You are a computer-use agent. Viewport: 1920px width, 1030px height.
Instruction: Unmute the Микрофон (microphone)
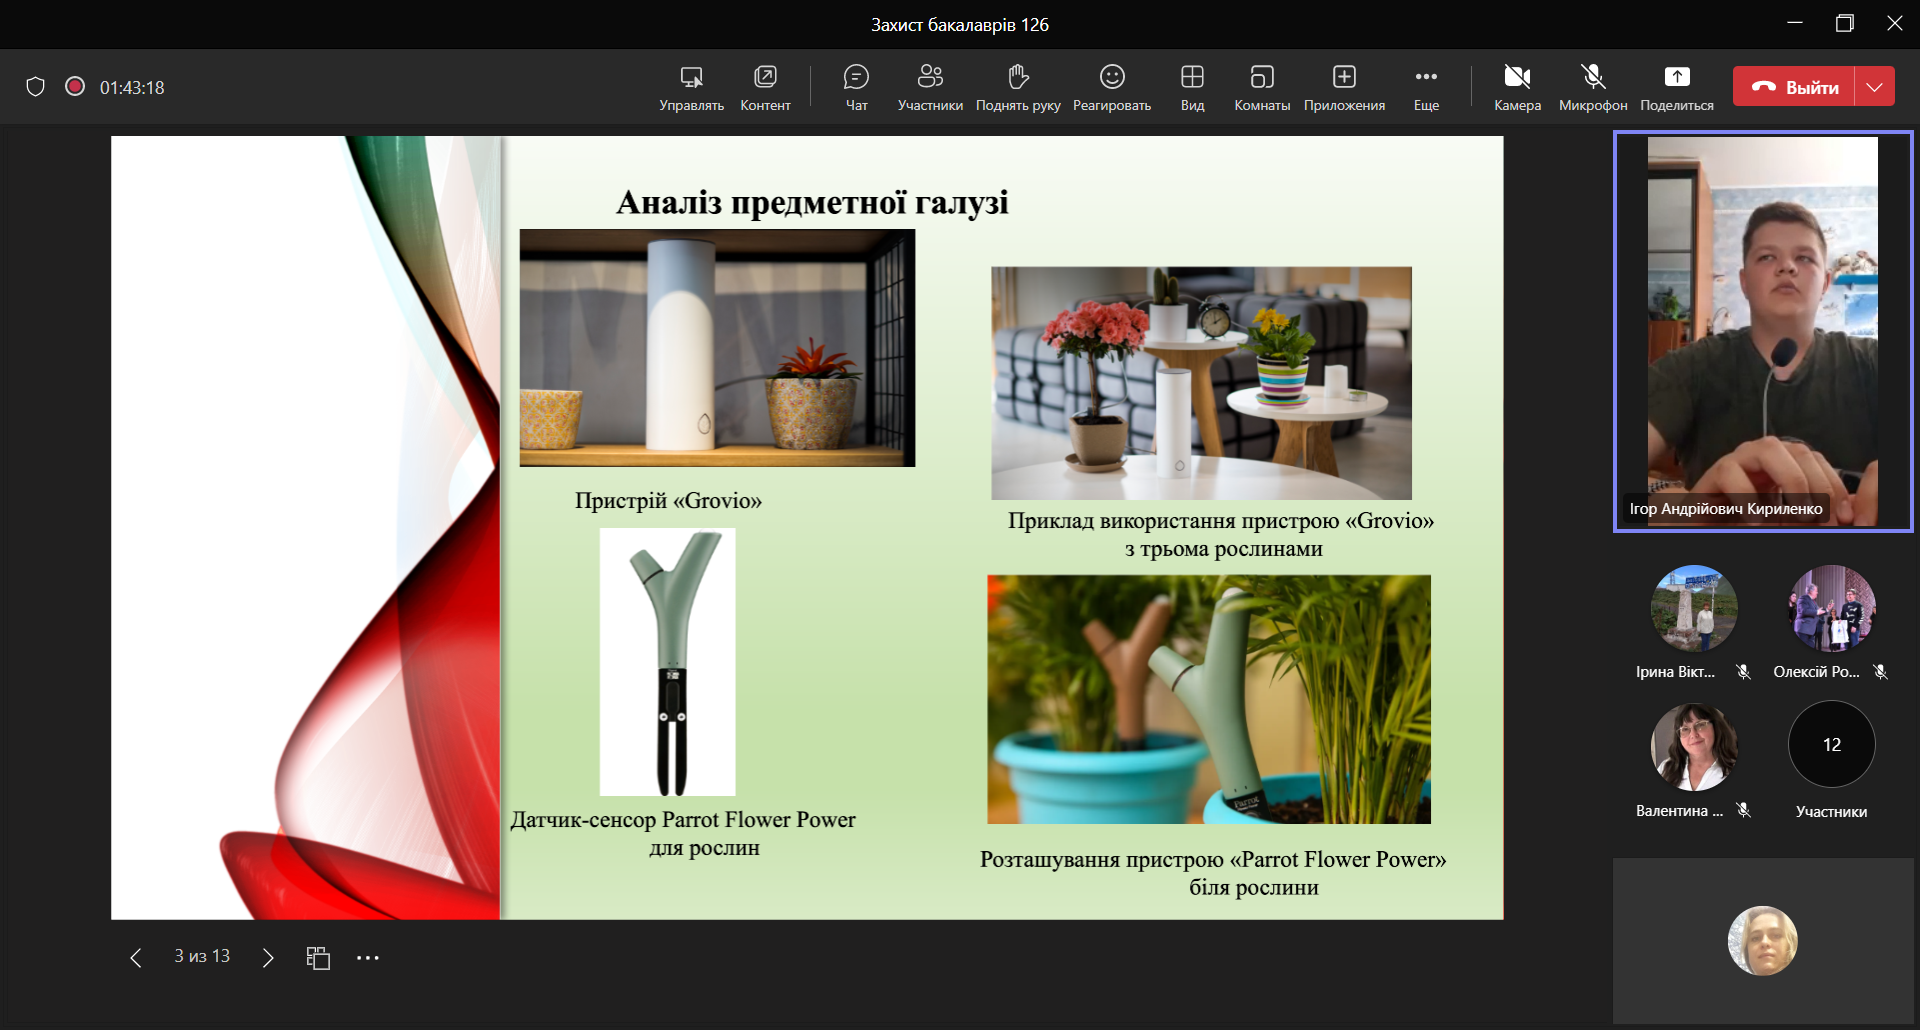[1593, 88]
